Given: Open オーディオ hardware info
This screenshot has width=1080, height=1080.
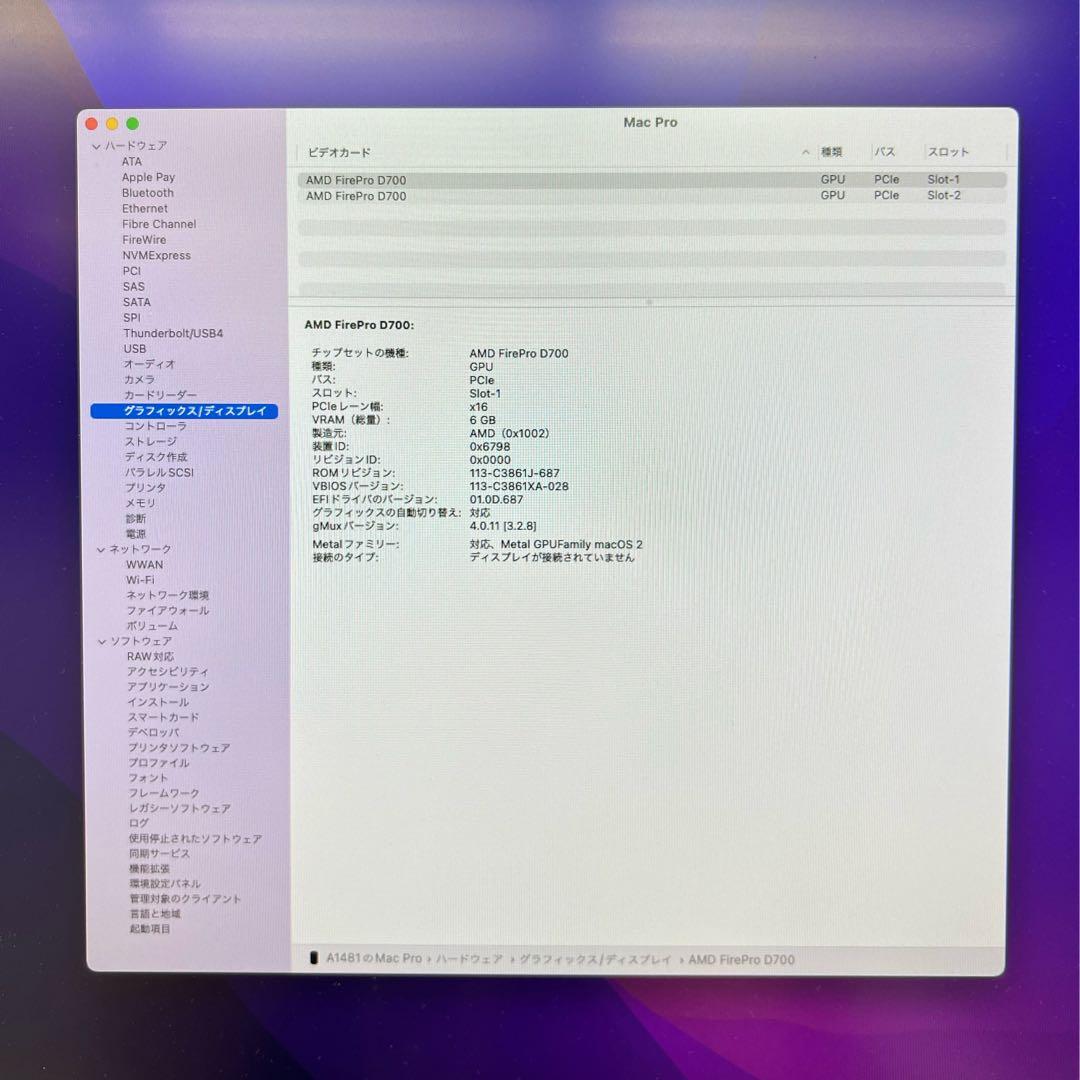Looking at the screenshot, I should click(x=149, y=364).
